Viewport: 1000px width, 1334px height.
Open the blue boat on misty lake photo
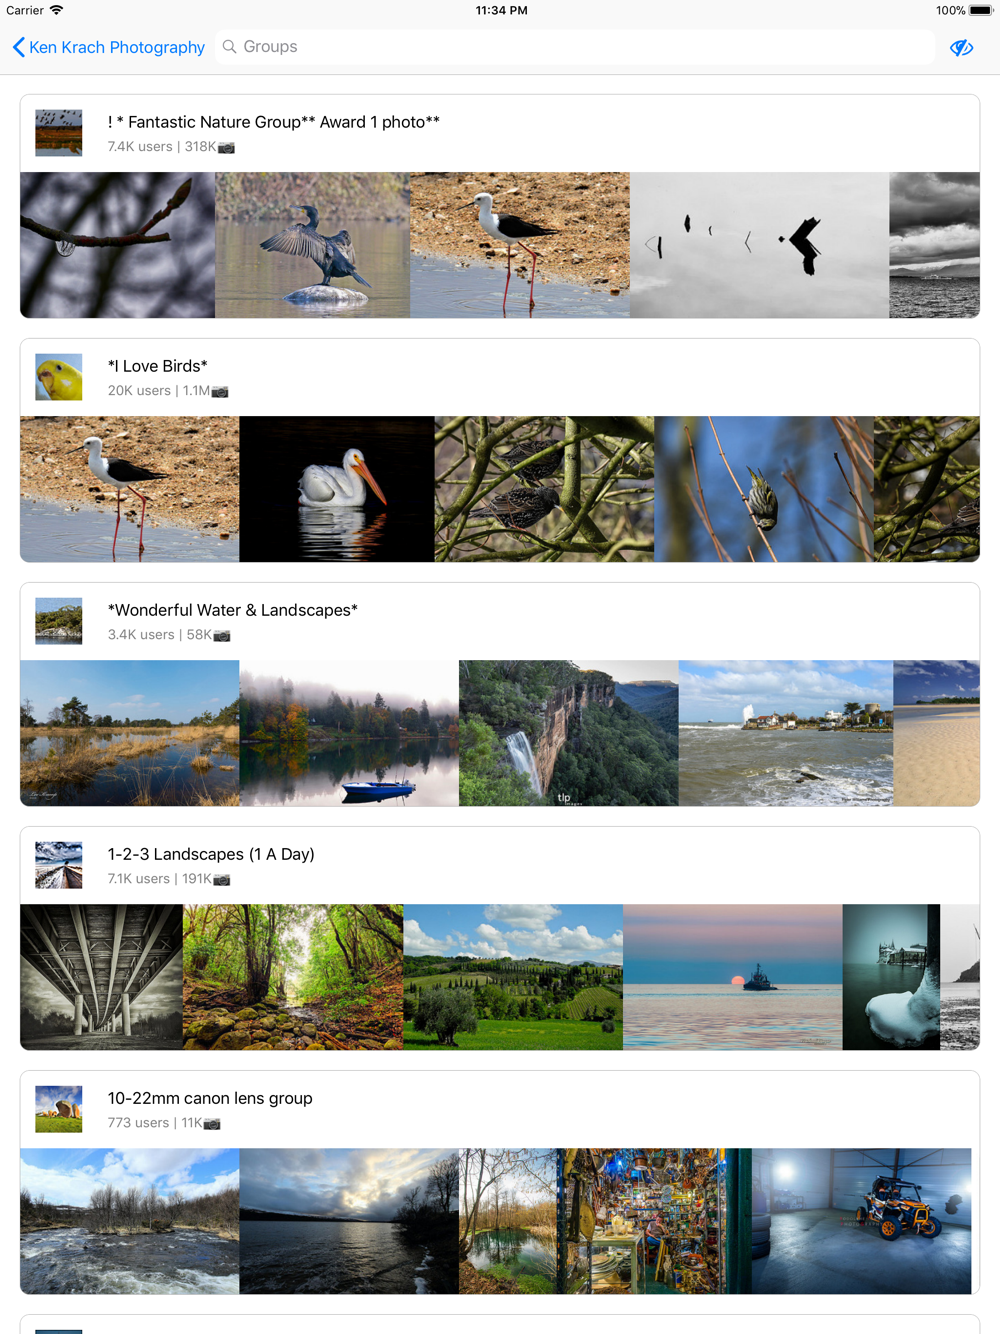(x=349, y=733)
